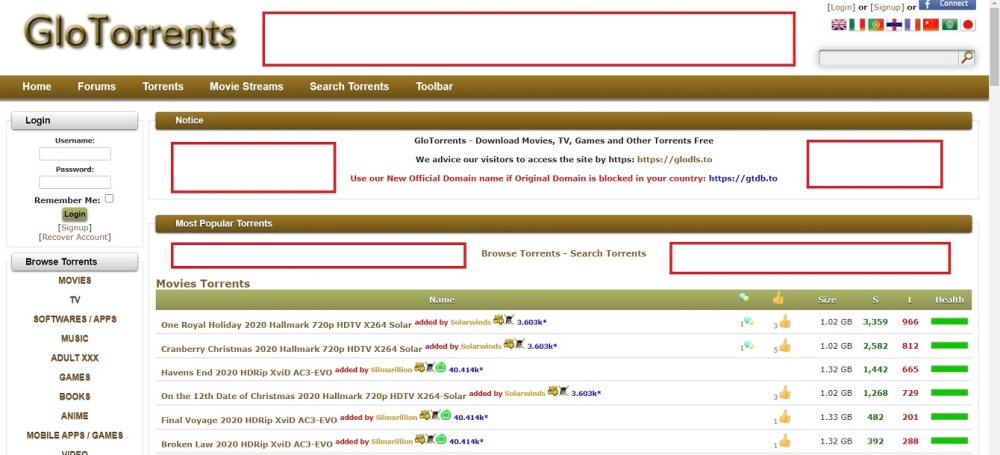Image resolution: width=1000 pixels, height=455 pixels.
Task: Click health bar of Havens End torrent
Action: click(x=949, y=370)
